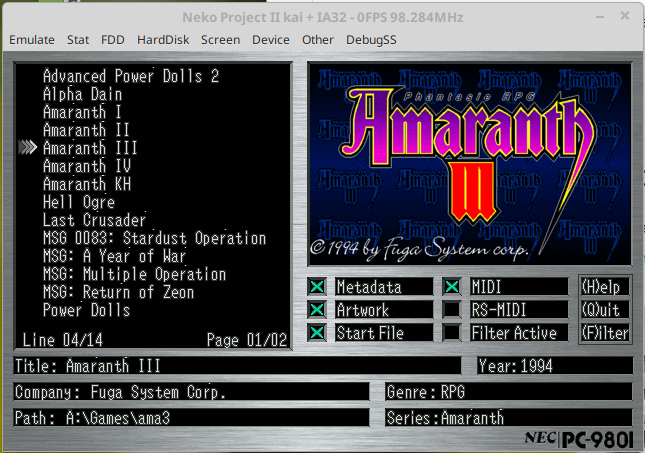Open the Emulate menu
This screenshot has height=453, width=645.
click(x=33, y=40)
